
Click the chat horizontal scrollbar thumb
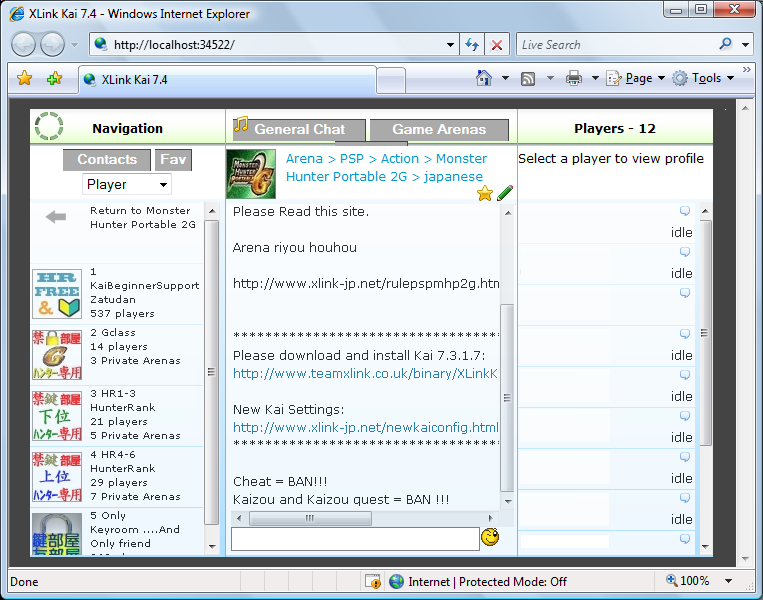(310, 518)
